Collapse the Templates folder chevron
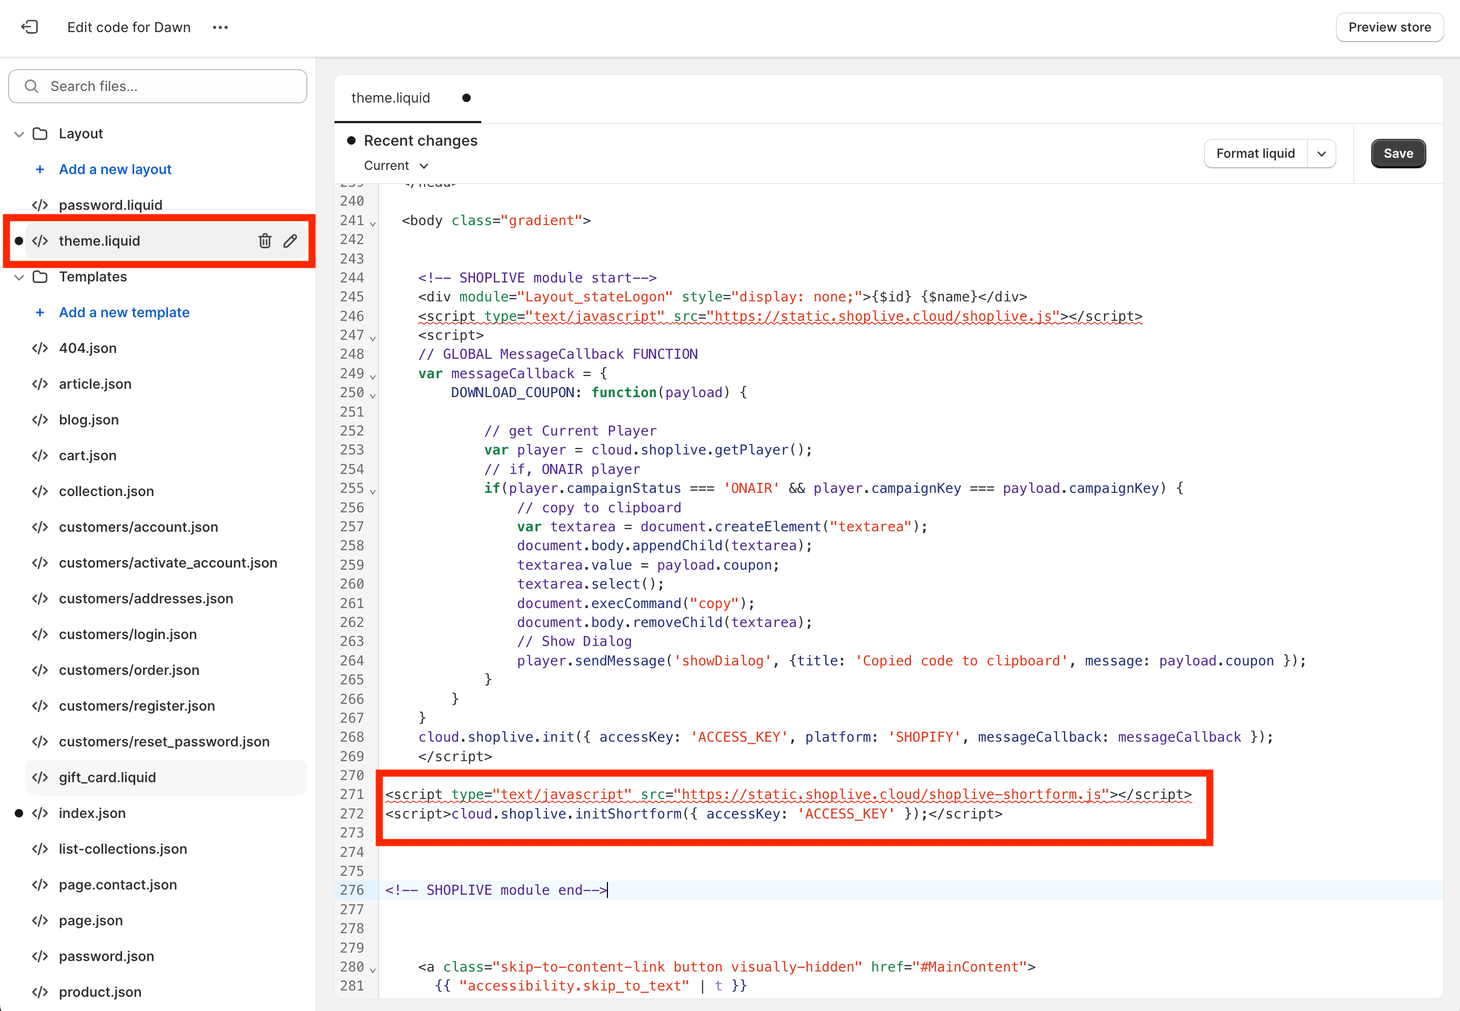The image size is (1460, 1011). [x=19, y=277]
